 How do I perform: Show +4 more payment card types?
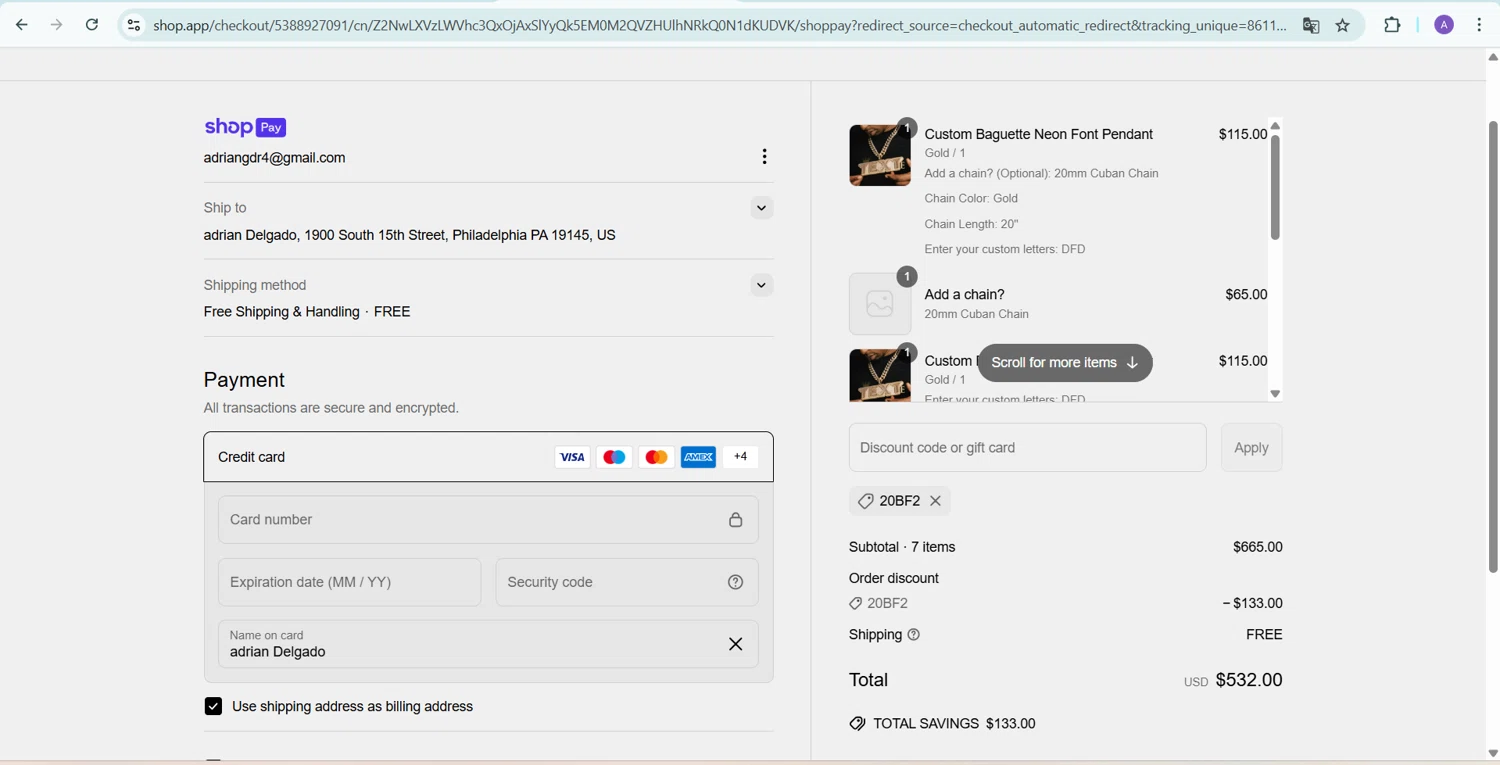tap(740, 457)
